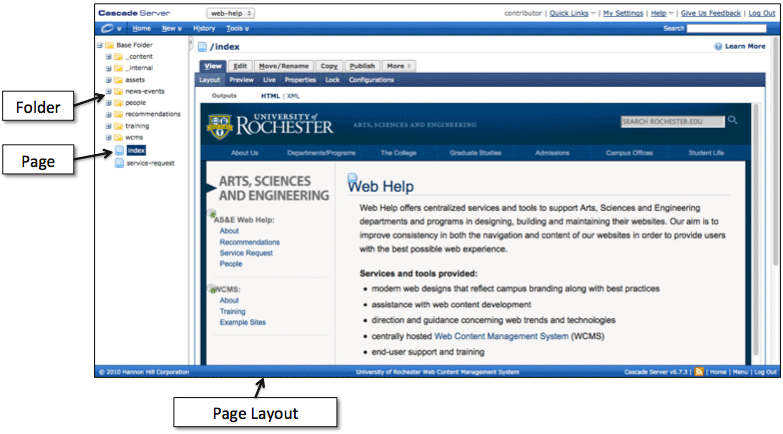Expand the training folder node
The image size is (783, 434).
click(x=108, y=126)
